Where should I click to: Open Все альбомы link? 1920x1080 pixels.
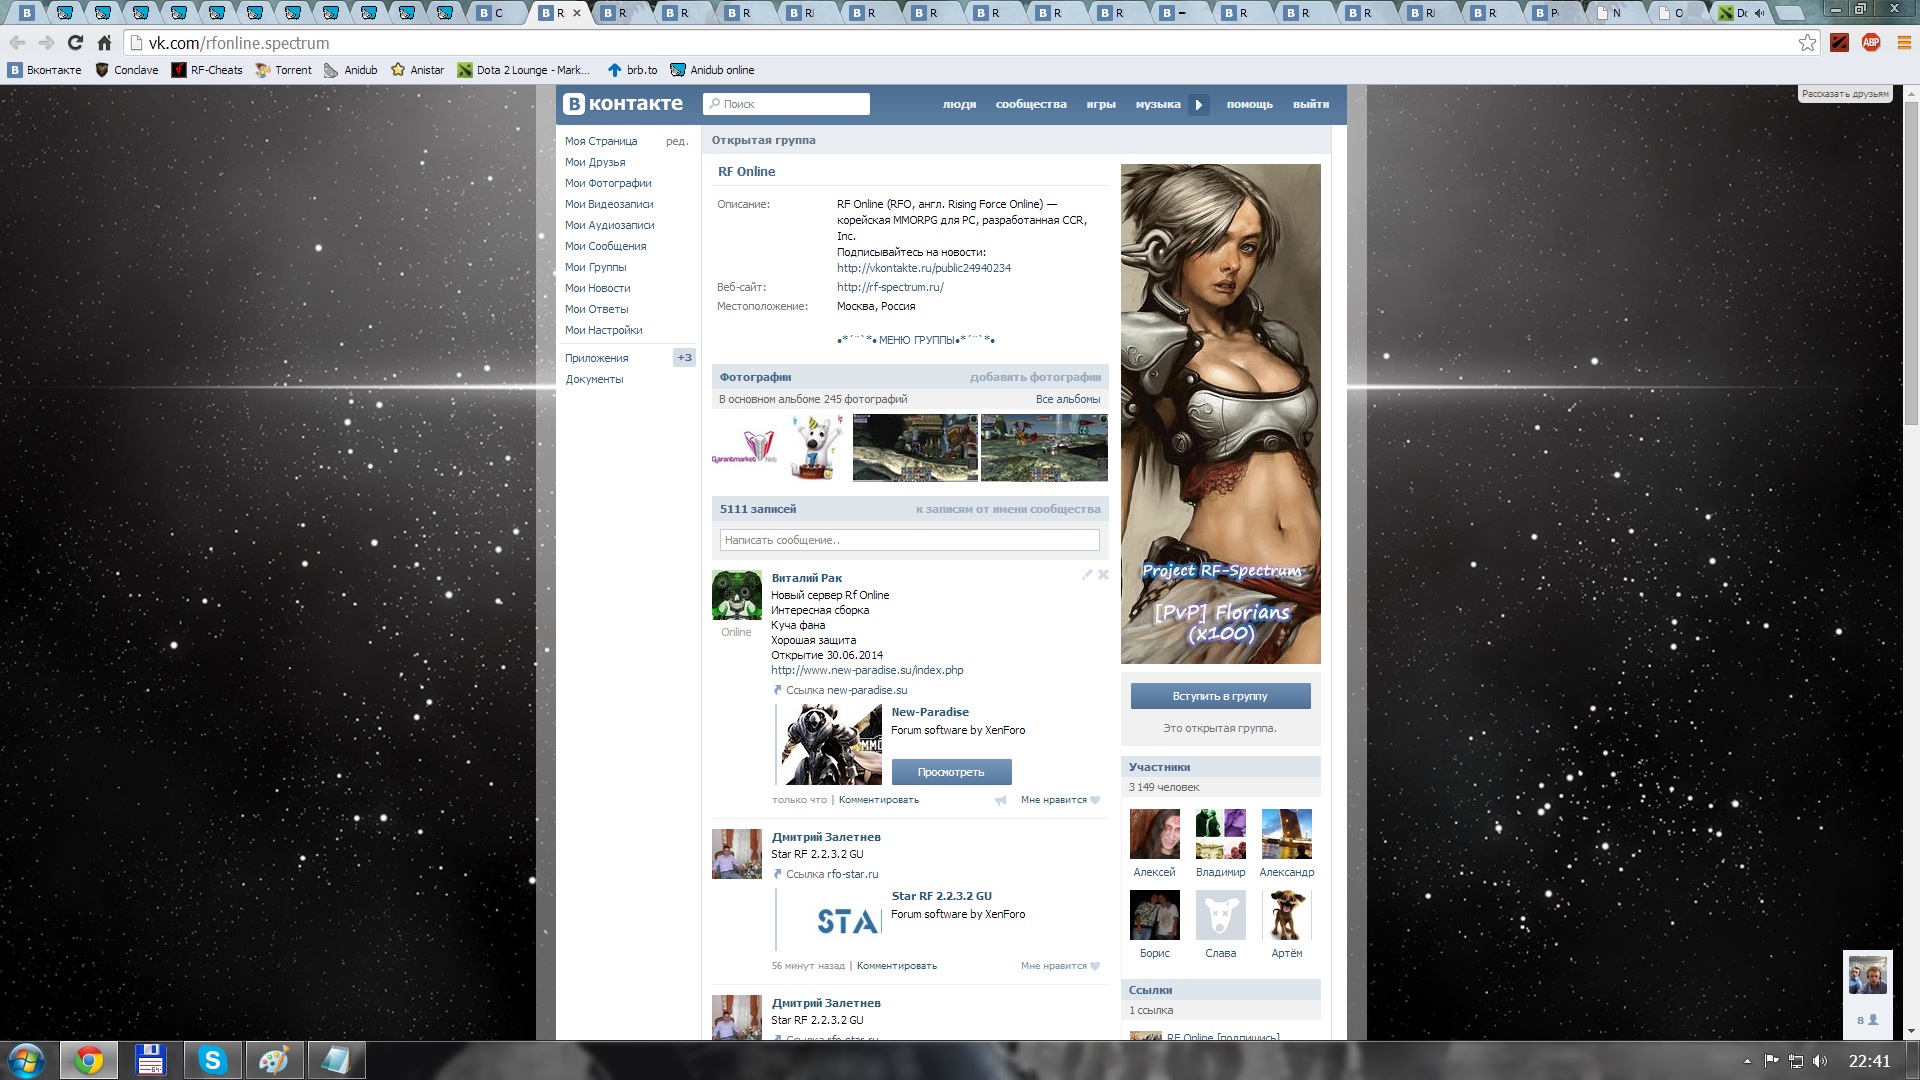(x=1068, y=399)
